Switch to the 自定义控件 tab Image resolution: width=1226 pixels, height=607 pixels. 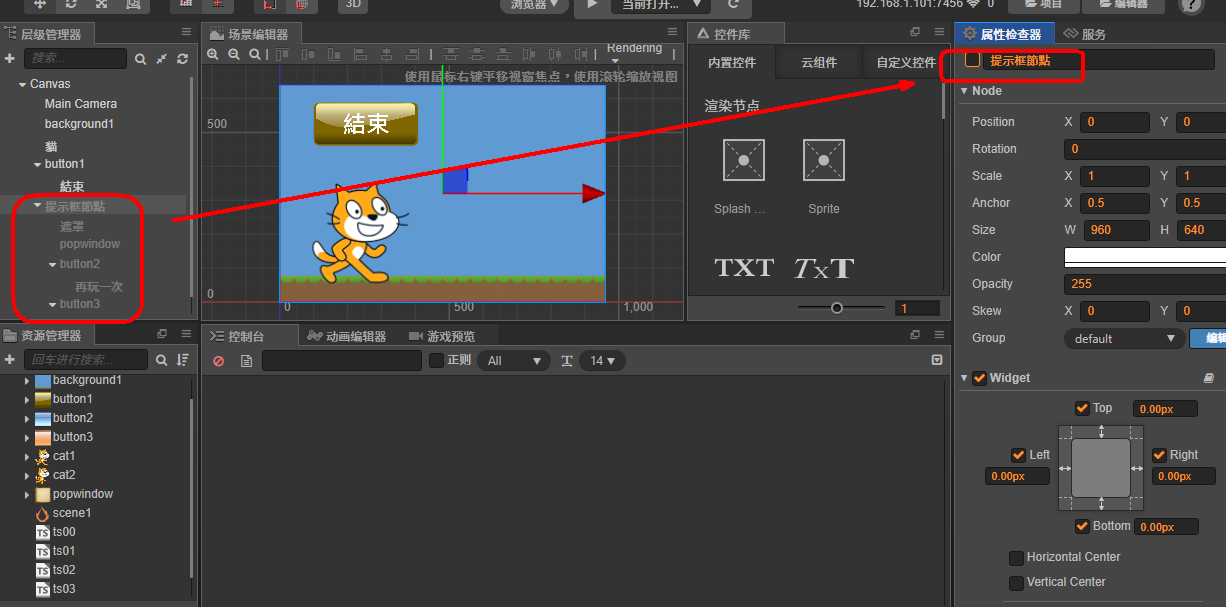(906, 62)
